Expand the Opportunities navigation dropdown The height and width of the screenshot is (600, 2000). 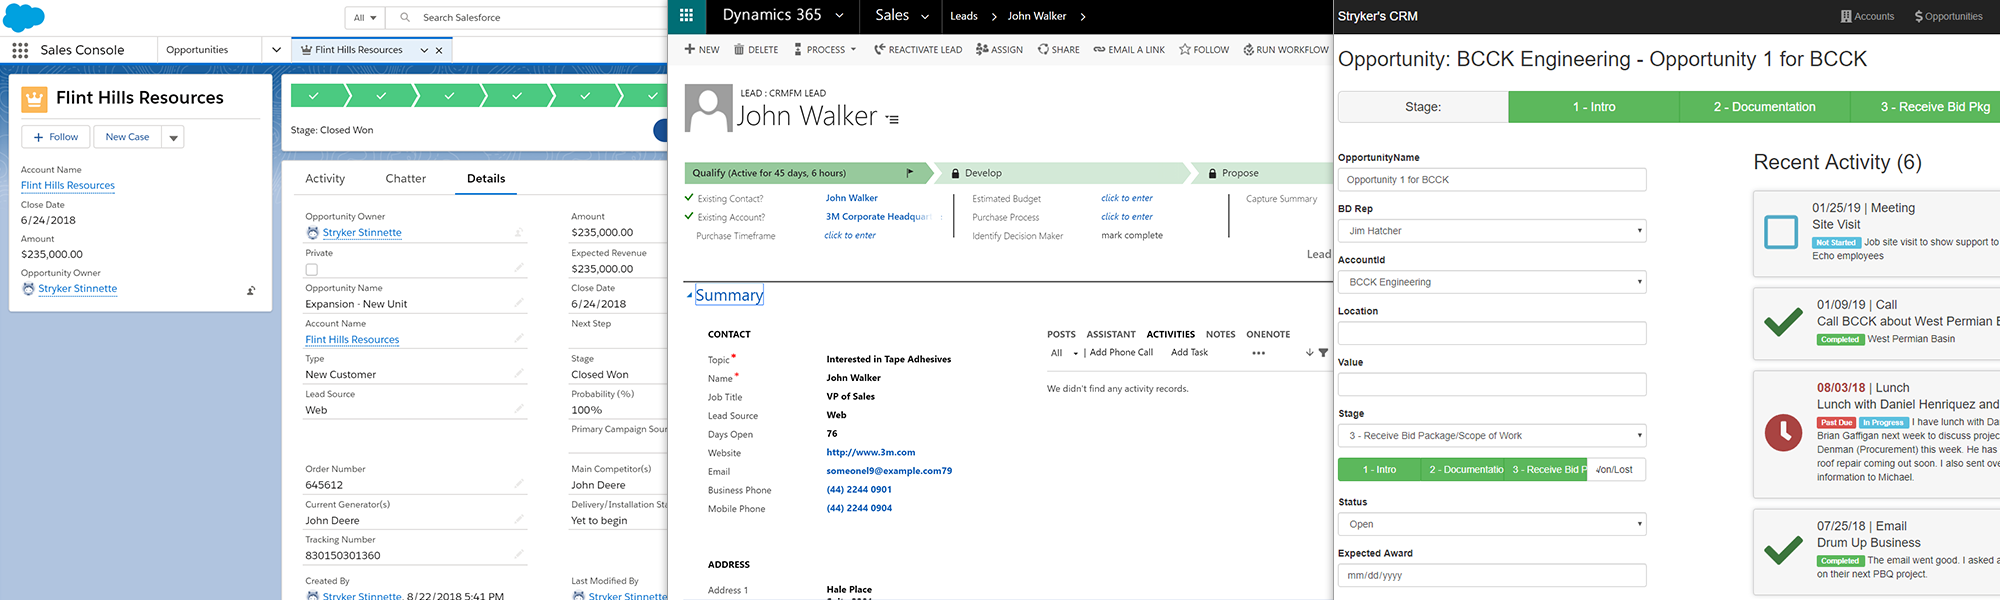(276, 50)
